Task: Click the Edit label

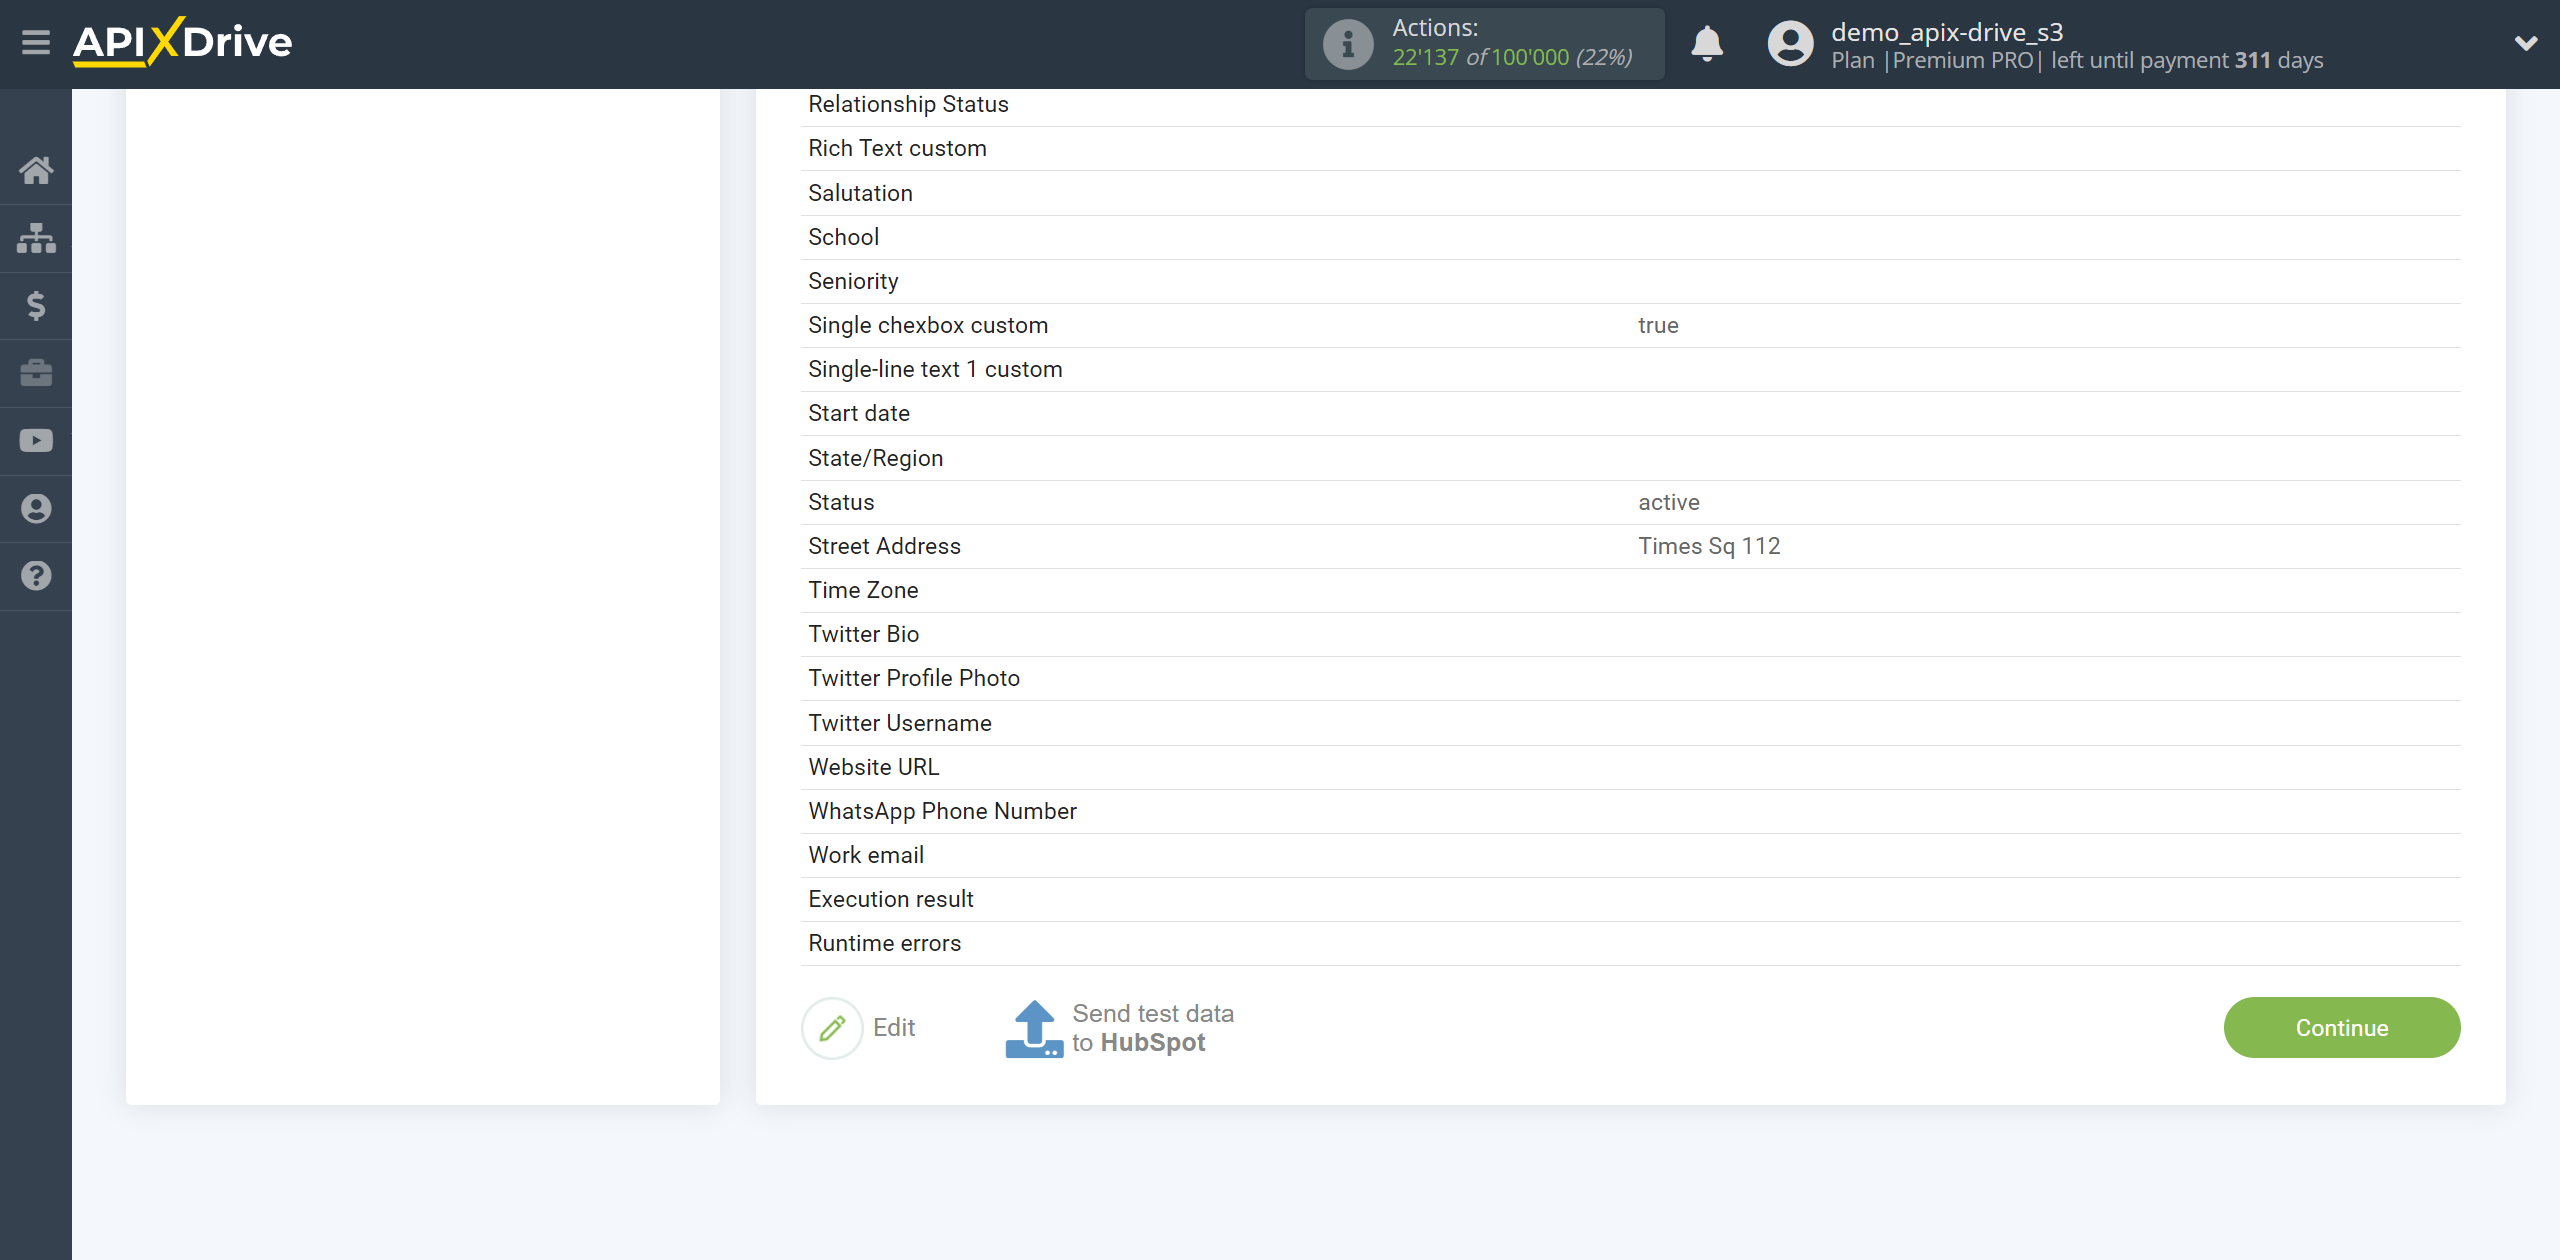Action: tap(894, 1028)
